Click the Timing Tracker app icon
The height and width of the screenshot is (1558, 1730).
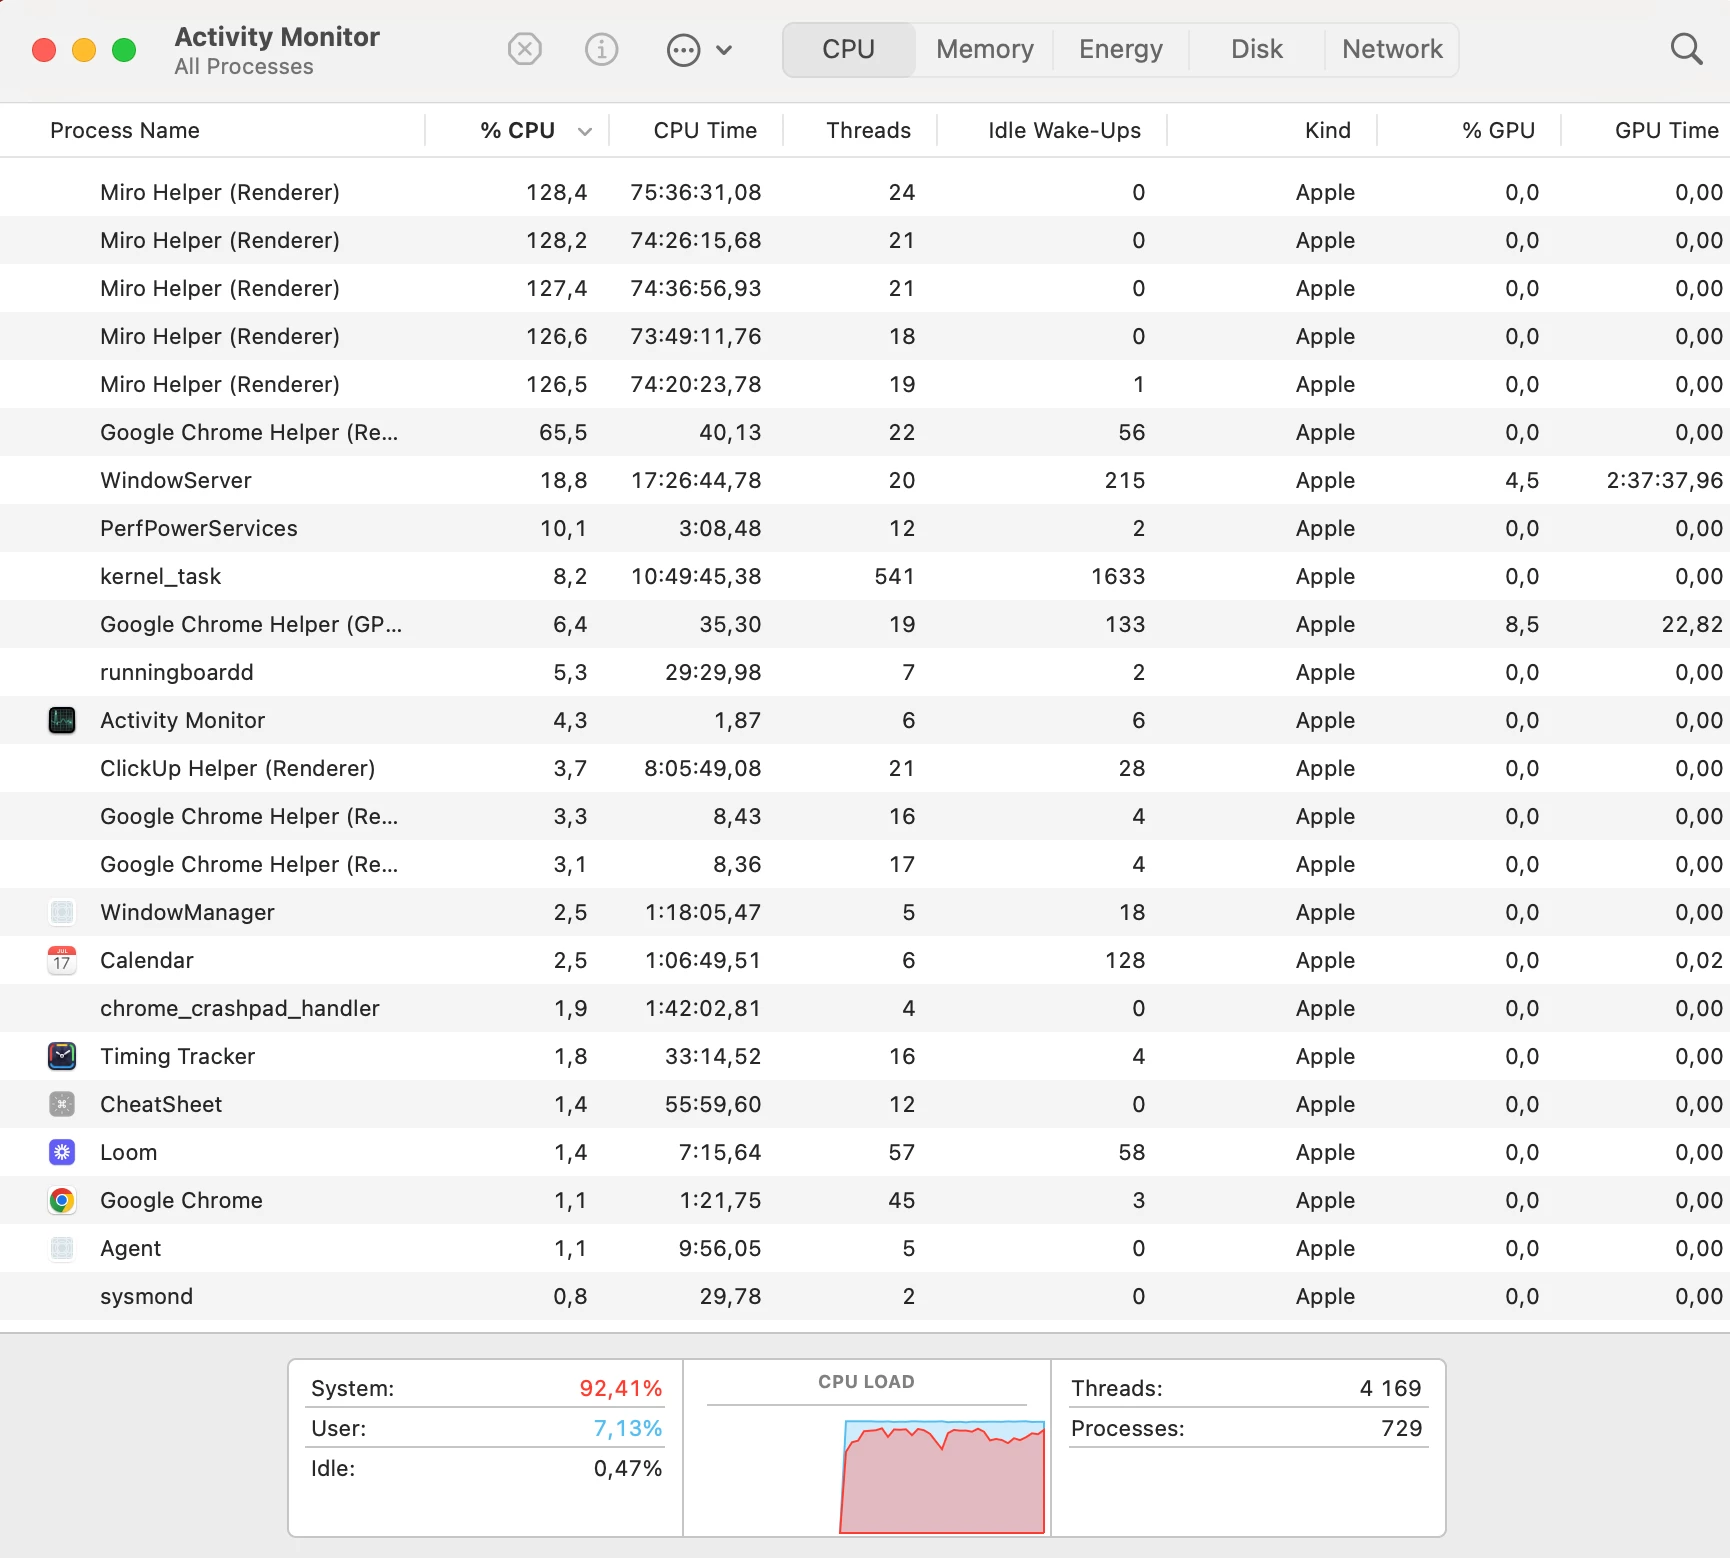pyautogui.click(x=62, y=1056)
